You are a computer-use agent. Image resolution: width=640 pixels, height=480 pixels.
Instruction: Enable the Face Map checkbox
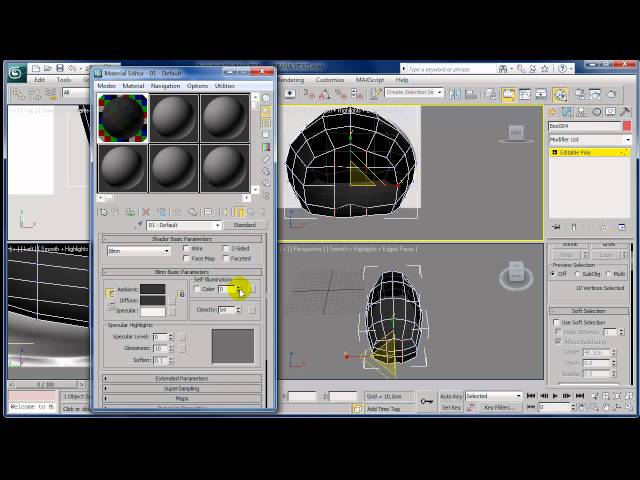click(187, 258)
